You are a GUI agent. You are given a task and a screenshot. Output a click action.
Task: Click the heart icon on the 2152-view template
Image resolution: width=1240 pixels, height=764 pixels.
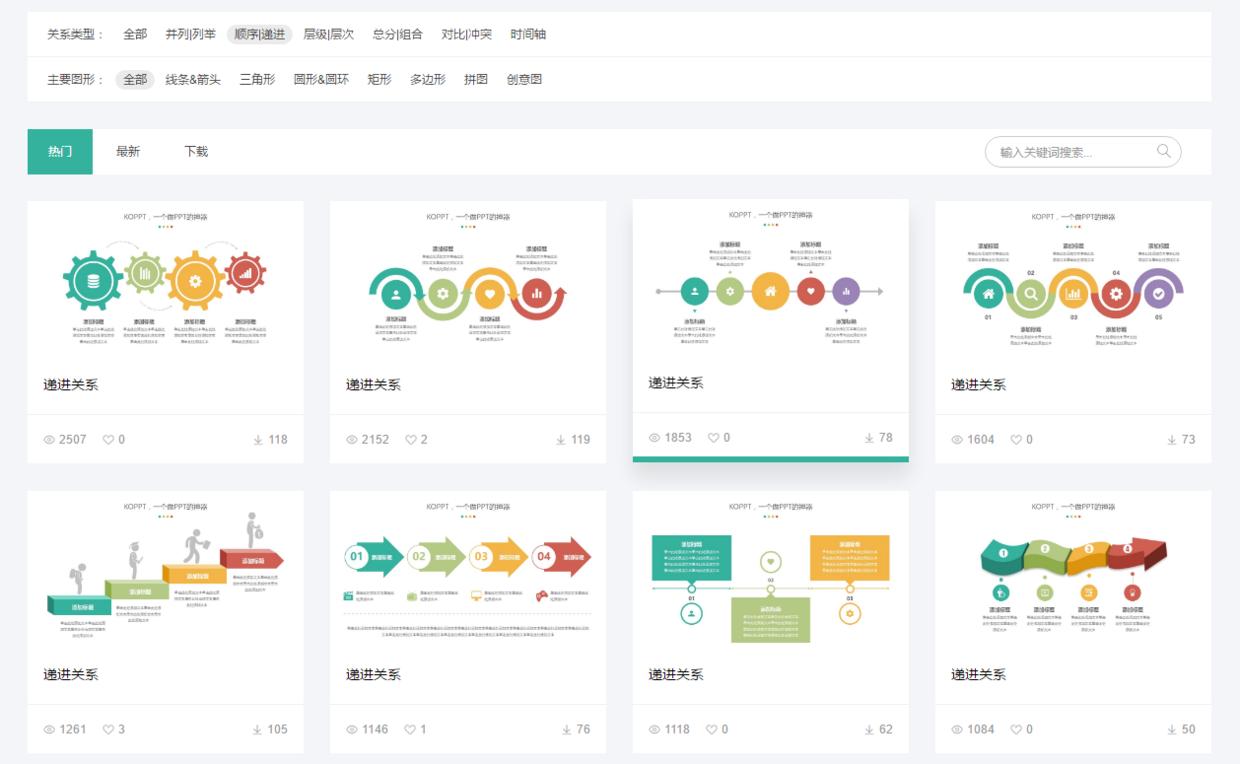409,438
